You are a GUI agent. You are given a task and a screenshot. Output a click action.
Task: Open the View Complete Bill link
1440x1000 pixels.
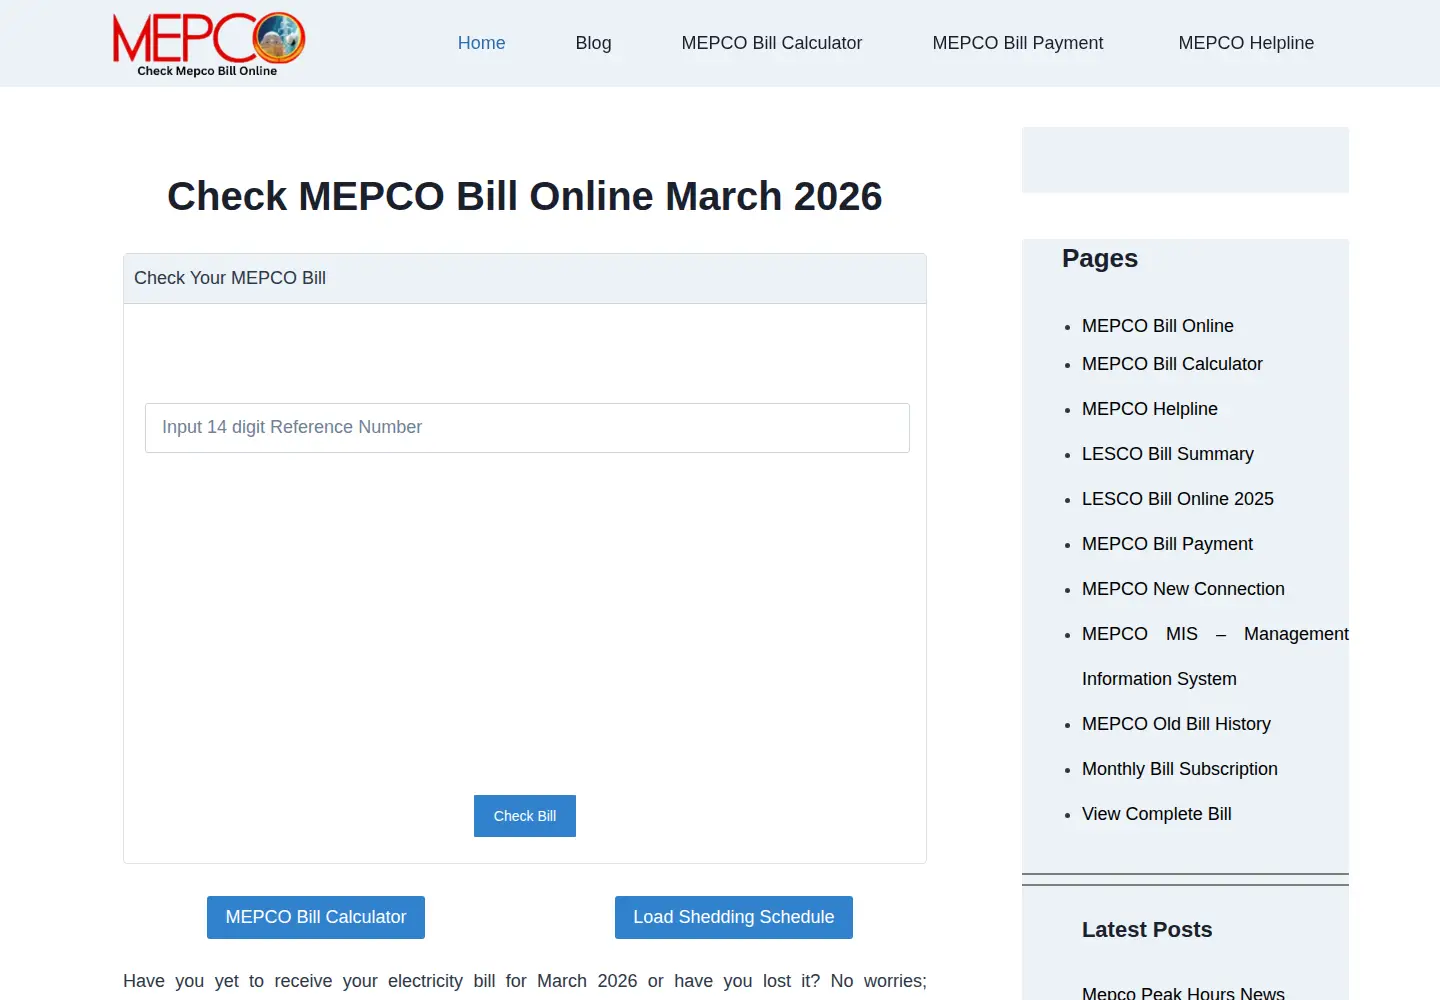1156,814
